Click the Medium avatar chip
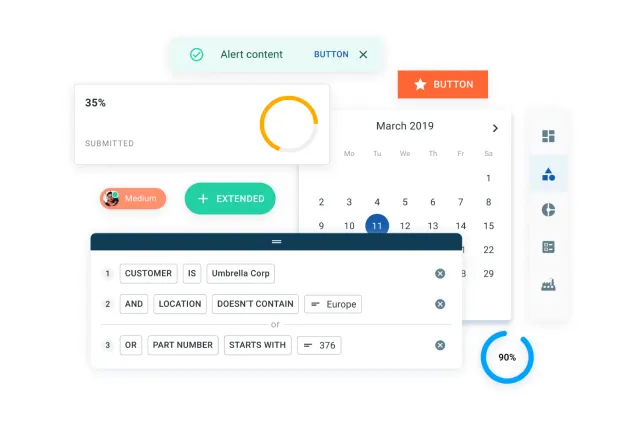 click(133, 198)
